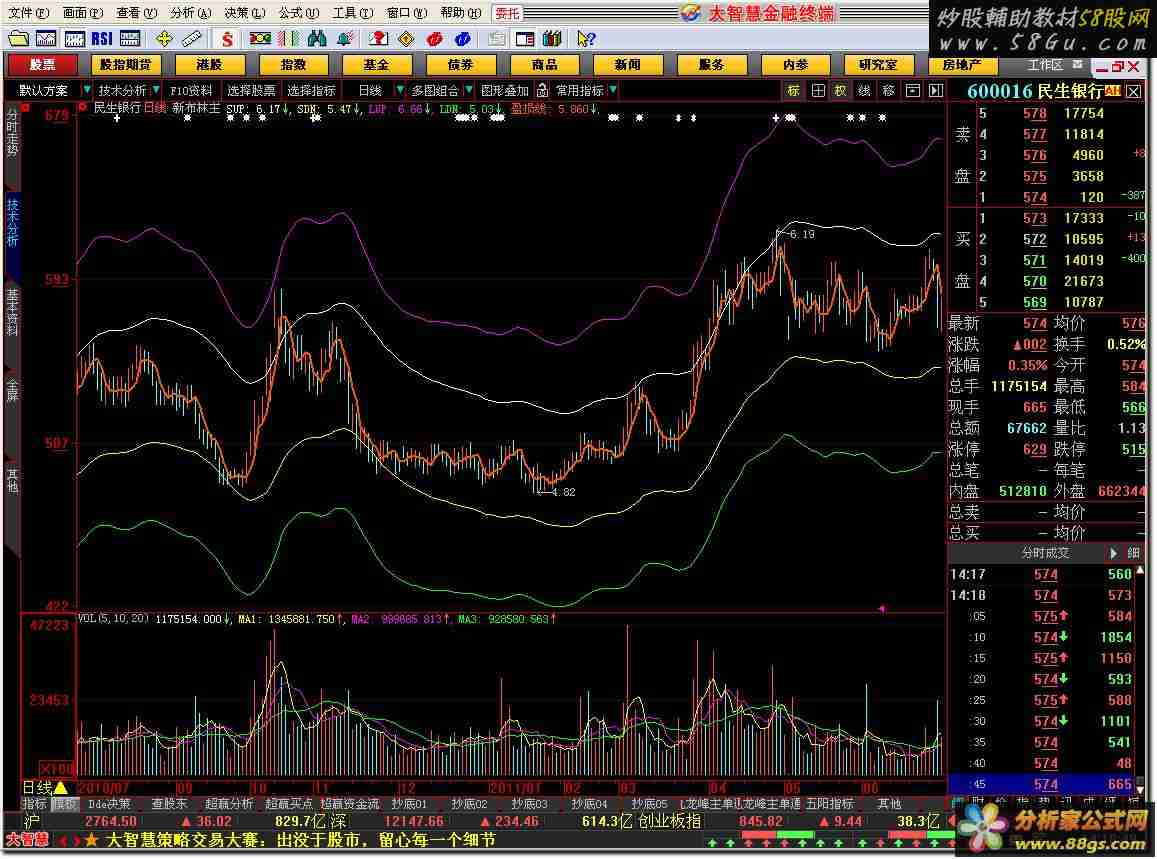Image resolution: width=1157 pixels, height=859 pixels.
Task: Switch to the 基金 category tab
Action: [x=376, y=65]
